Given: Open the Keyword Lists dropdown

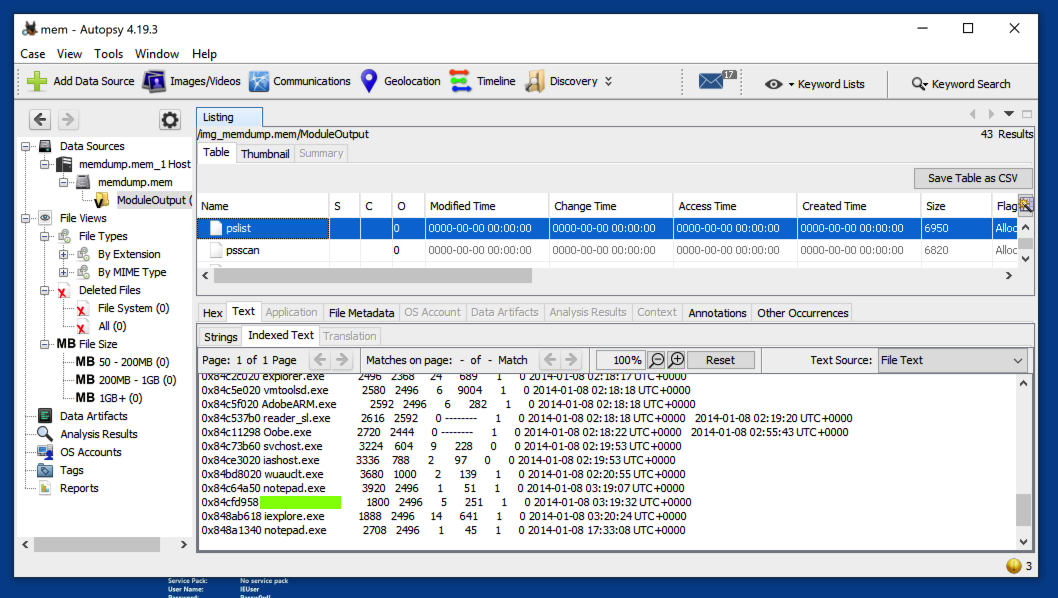Looking at the screenshot, I should (x=815, y=84).
